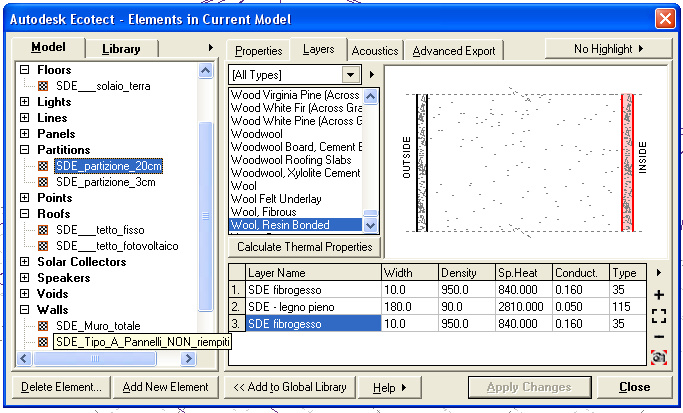Open the No Highlight dropdown menu
This screenshot has width=683, height=413.
tap(608, 48)
